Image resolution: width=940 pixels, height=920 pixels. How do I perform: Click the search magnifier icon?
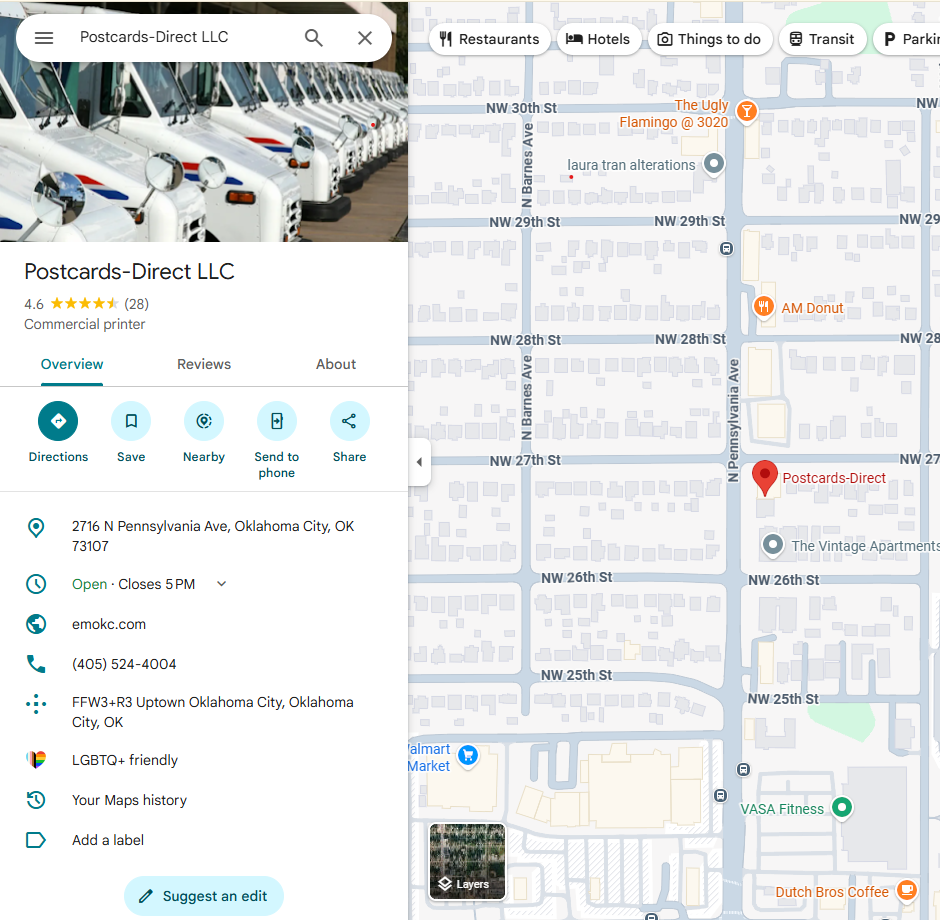(x=314, y=38)
